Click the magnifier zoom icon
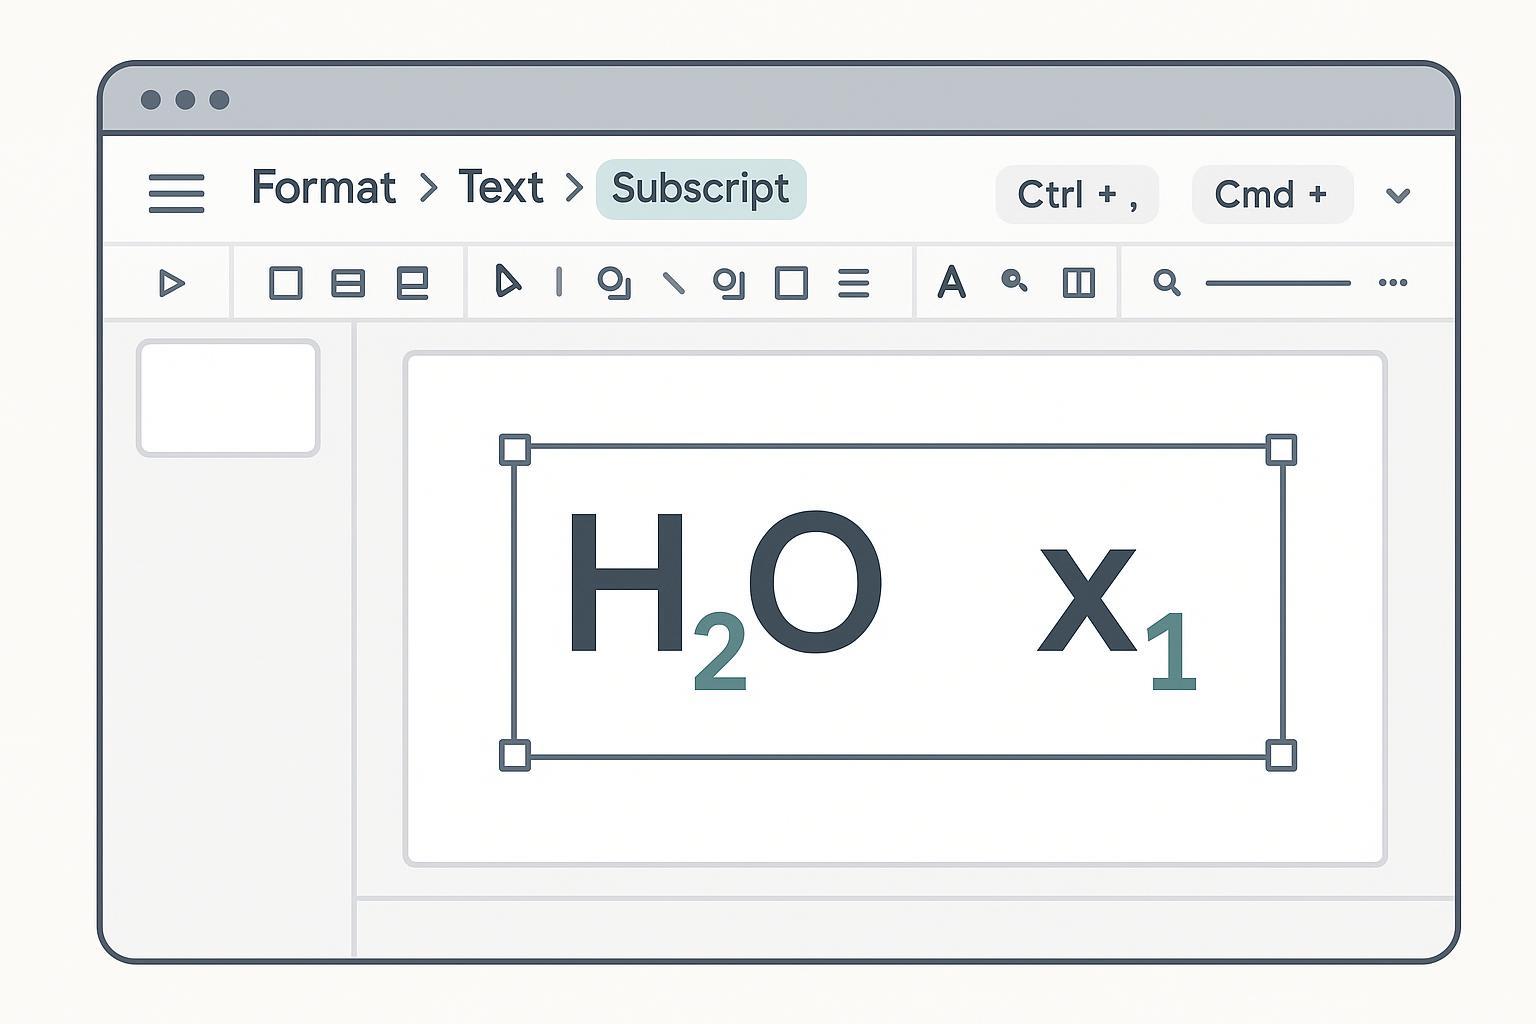This screenshot has height=1024, width=1536. [1166, 283]
